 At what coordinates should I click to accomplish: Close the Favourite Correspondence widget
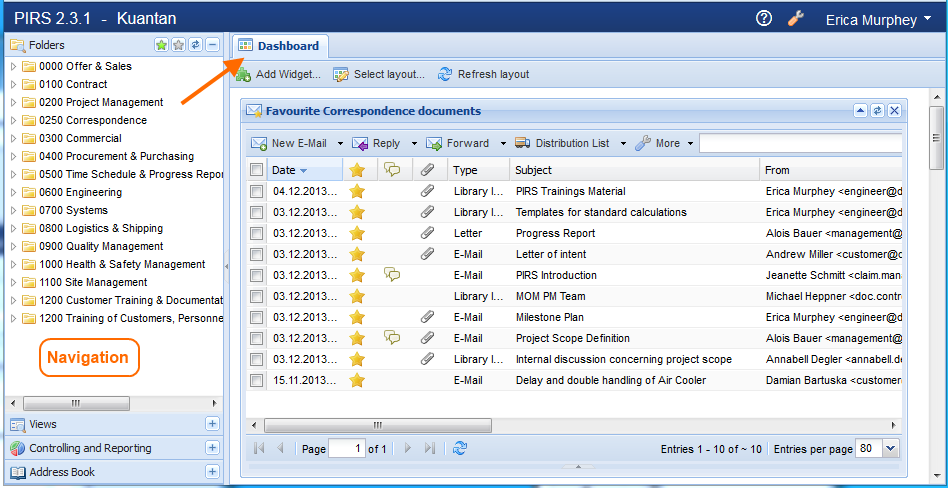pyautogui.click(x=894, y=111)
